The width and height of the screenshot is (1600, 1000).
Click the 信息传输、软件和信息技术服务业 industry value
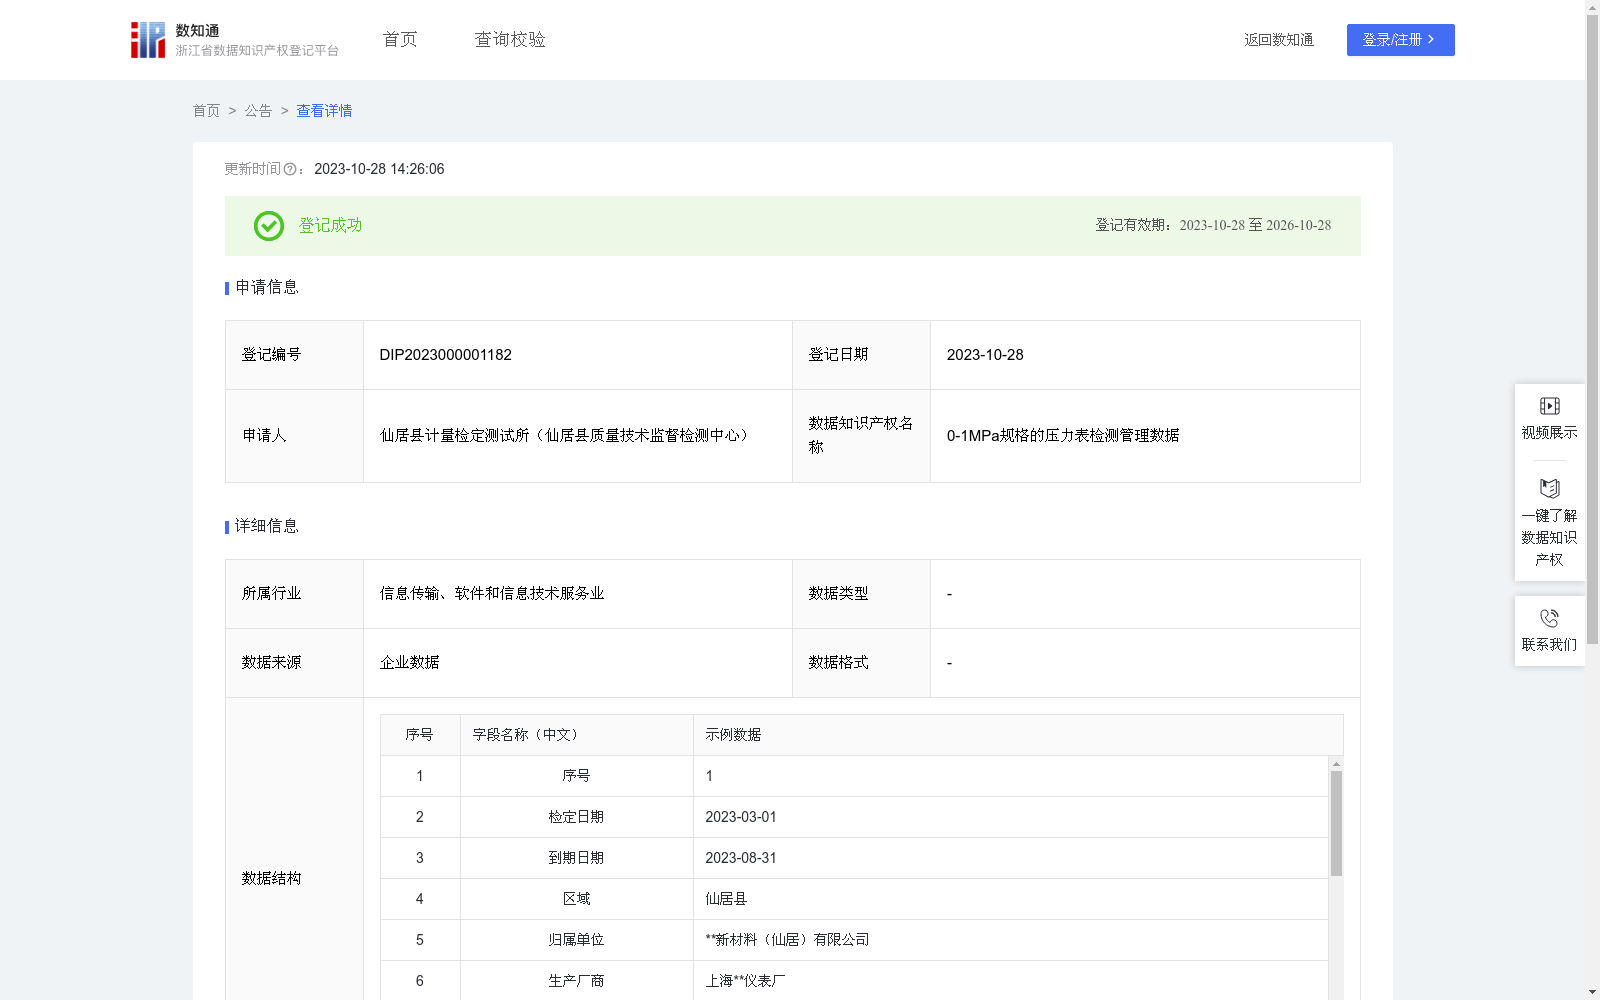(x=492, y=594)
